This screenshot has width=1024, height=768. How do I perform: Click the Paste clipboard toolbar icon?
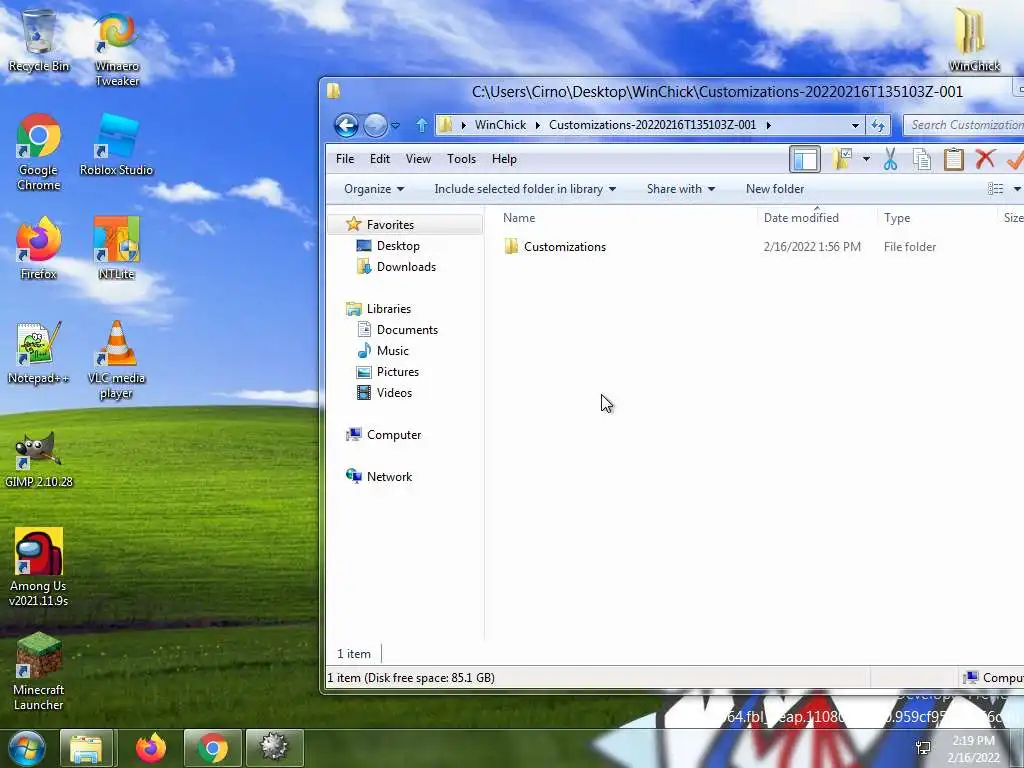[953, 159]
